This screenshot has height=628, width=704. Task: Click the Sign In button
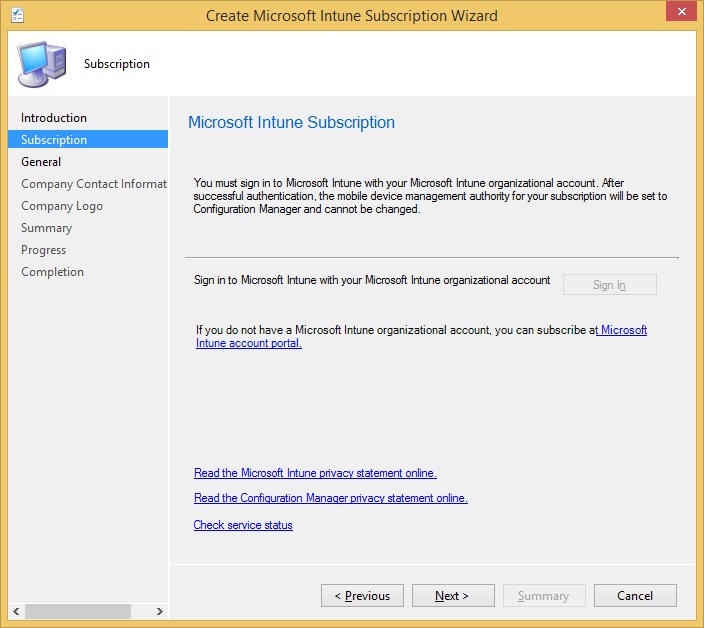pos(609,285)
